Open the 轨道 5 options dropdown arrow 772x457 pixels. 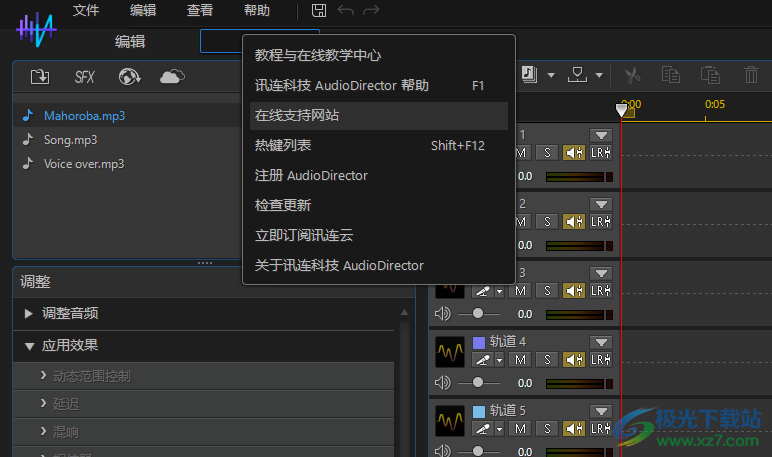pos(601,411)
